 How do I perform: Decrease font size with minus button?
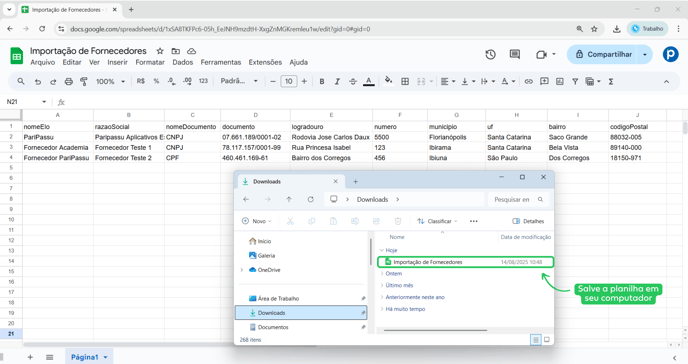tap(272, 82)
